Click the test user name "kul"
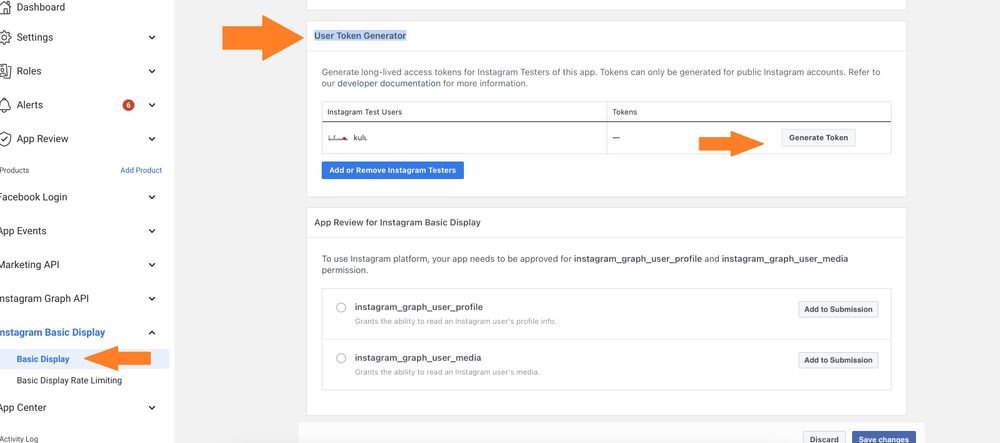 tap(360, 138)
